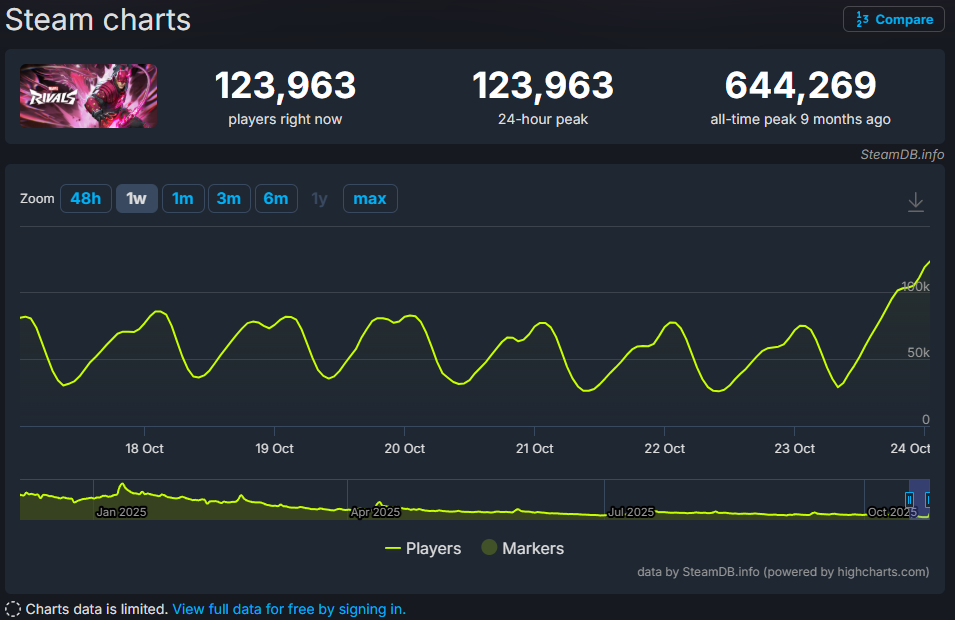The width and height of the screenshot is (955, 620).
Task: Click the 50k y-axis label
Action: click(x=918, y=353)
